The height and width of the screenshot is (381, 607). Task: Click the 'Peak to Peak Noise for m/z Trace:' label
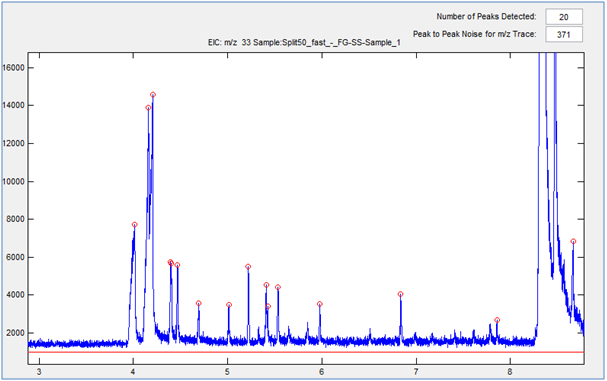click(x=475, y=34)
